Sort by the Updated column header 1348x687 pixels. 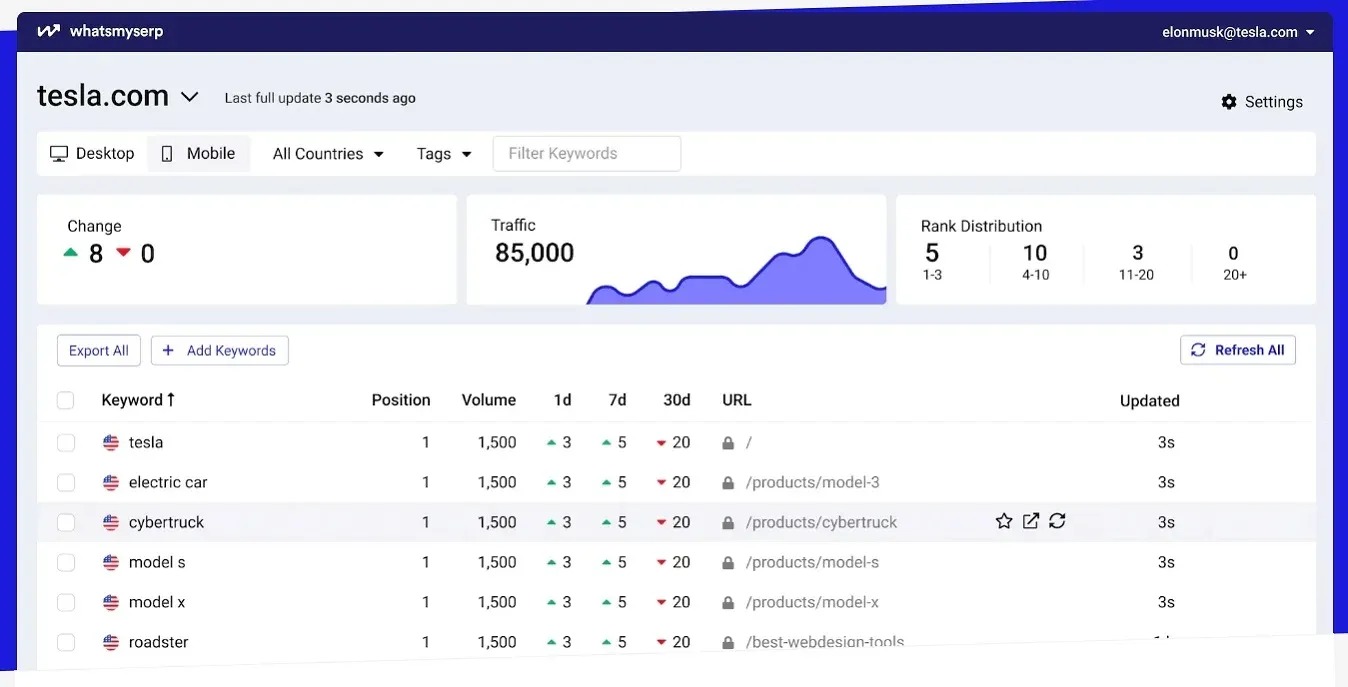click(x=1150, y=401)
